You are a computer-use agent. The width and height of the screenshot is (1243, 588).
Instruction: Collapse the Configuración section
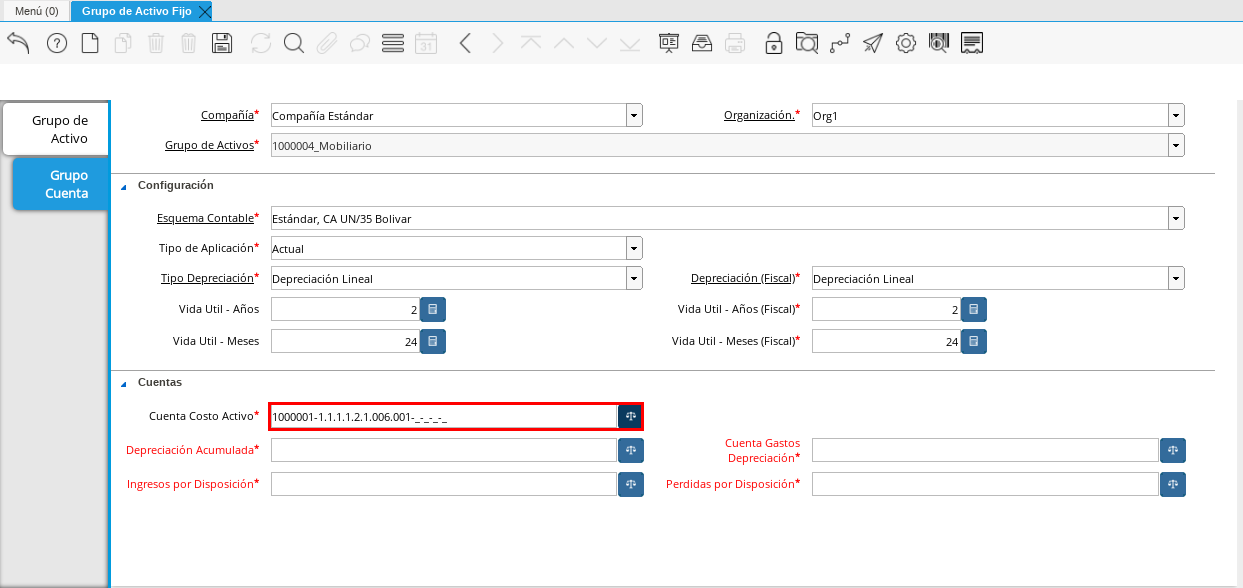124,186
